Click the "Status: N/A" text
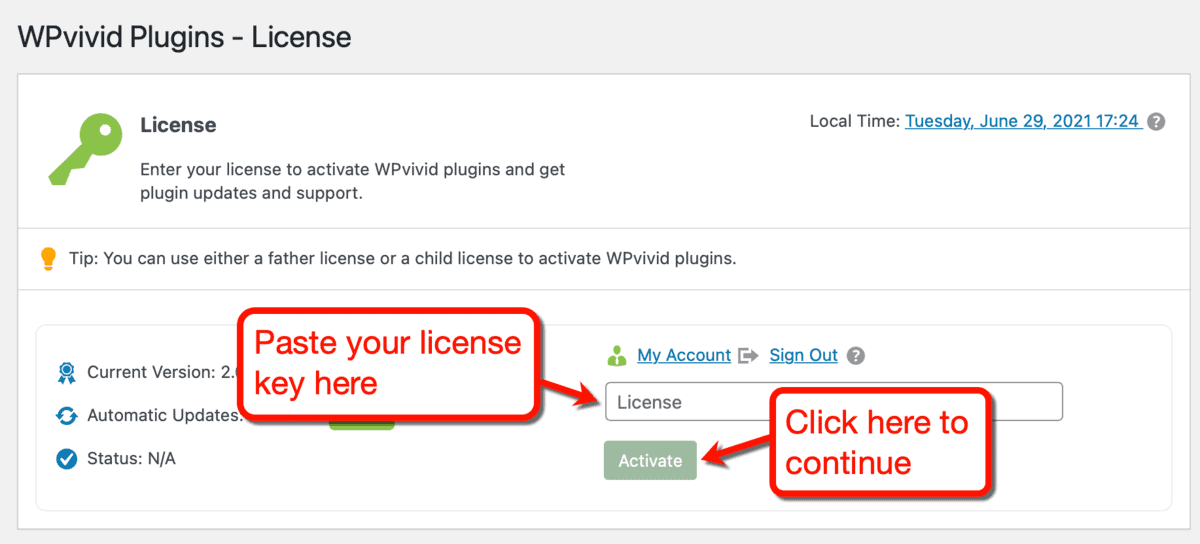The height and width of the screenshot is (544, 1200). 132,458
